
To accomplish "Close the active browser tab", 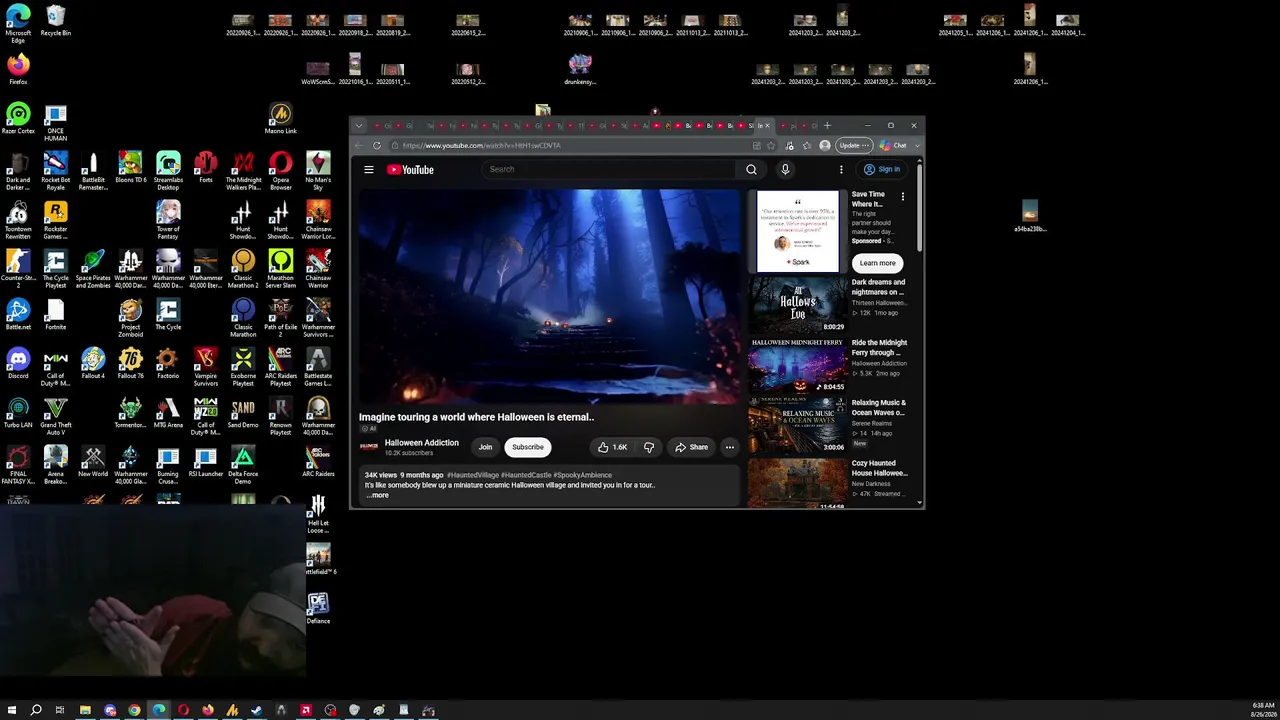I will (x=768, y=126).
